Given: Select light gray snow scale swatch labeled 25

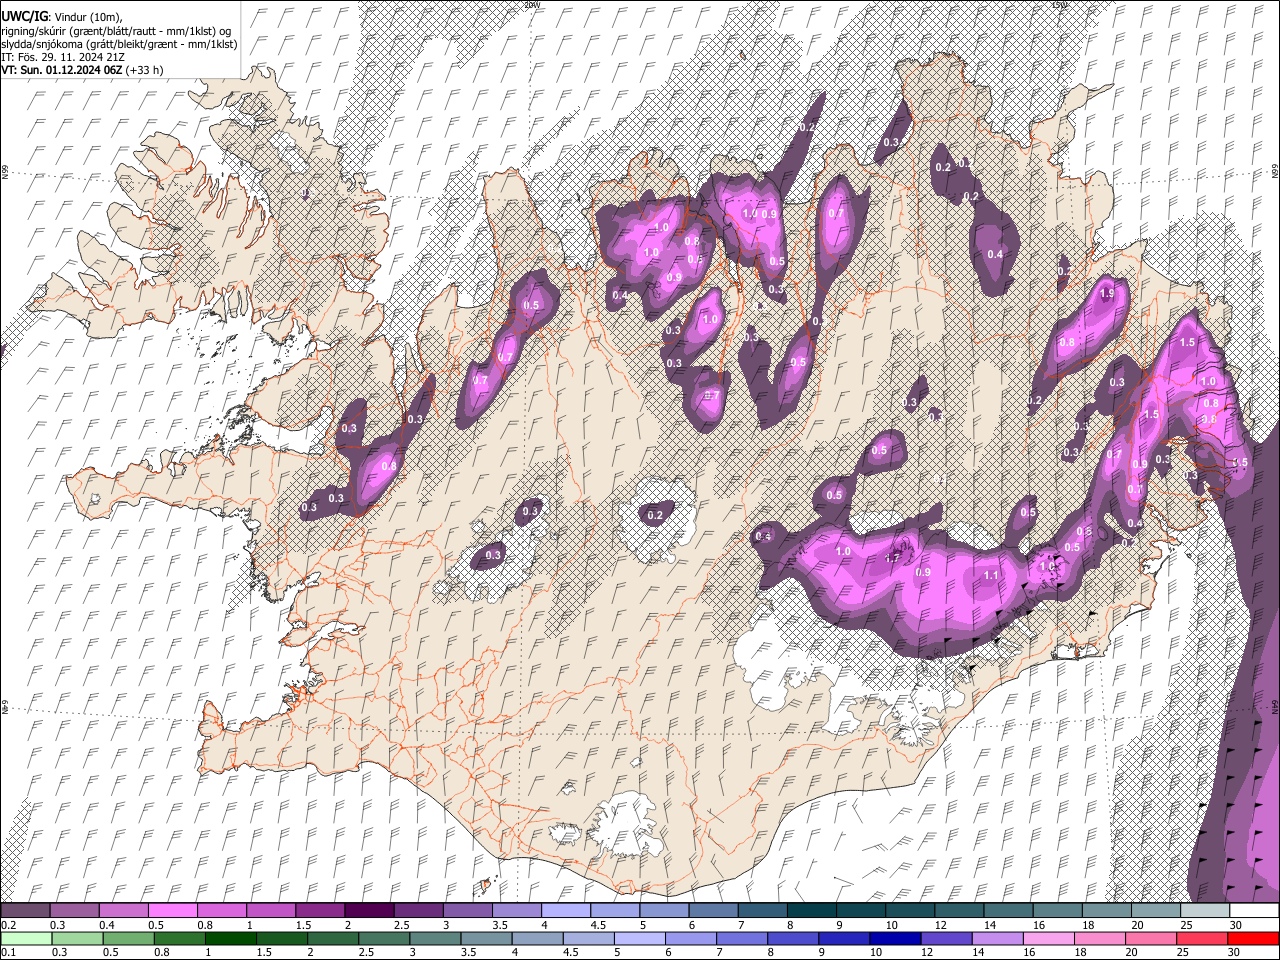Looking at the screenshot, I should tap(1203, 910).
